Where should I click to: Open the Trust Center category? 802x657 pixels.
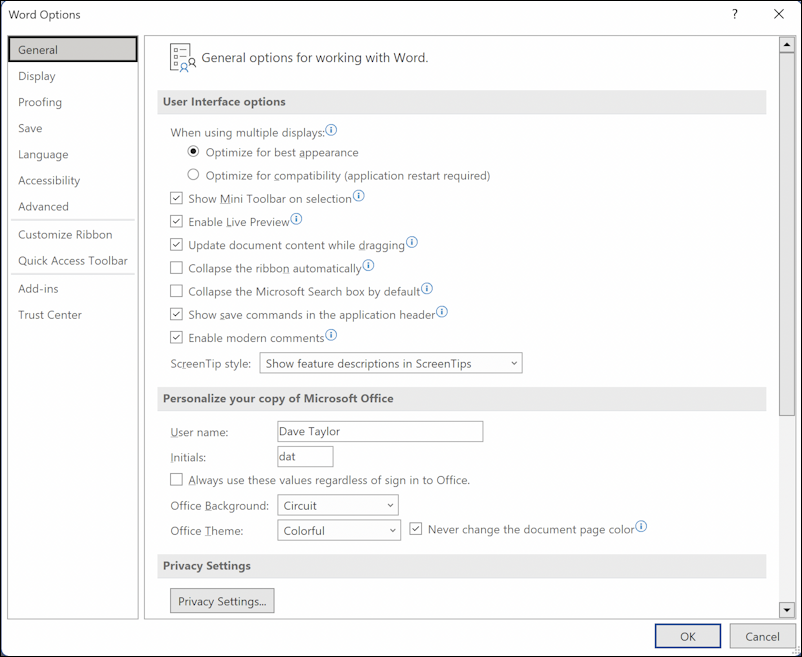[x=73, y=314]
